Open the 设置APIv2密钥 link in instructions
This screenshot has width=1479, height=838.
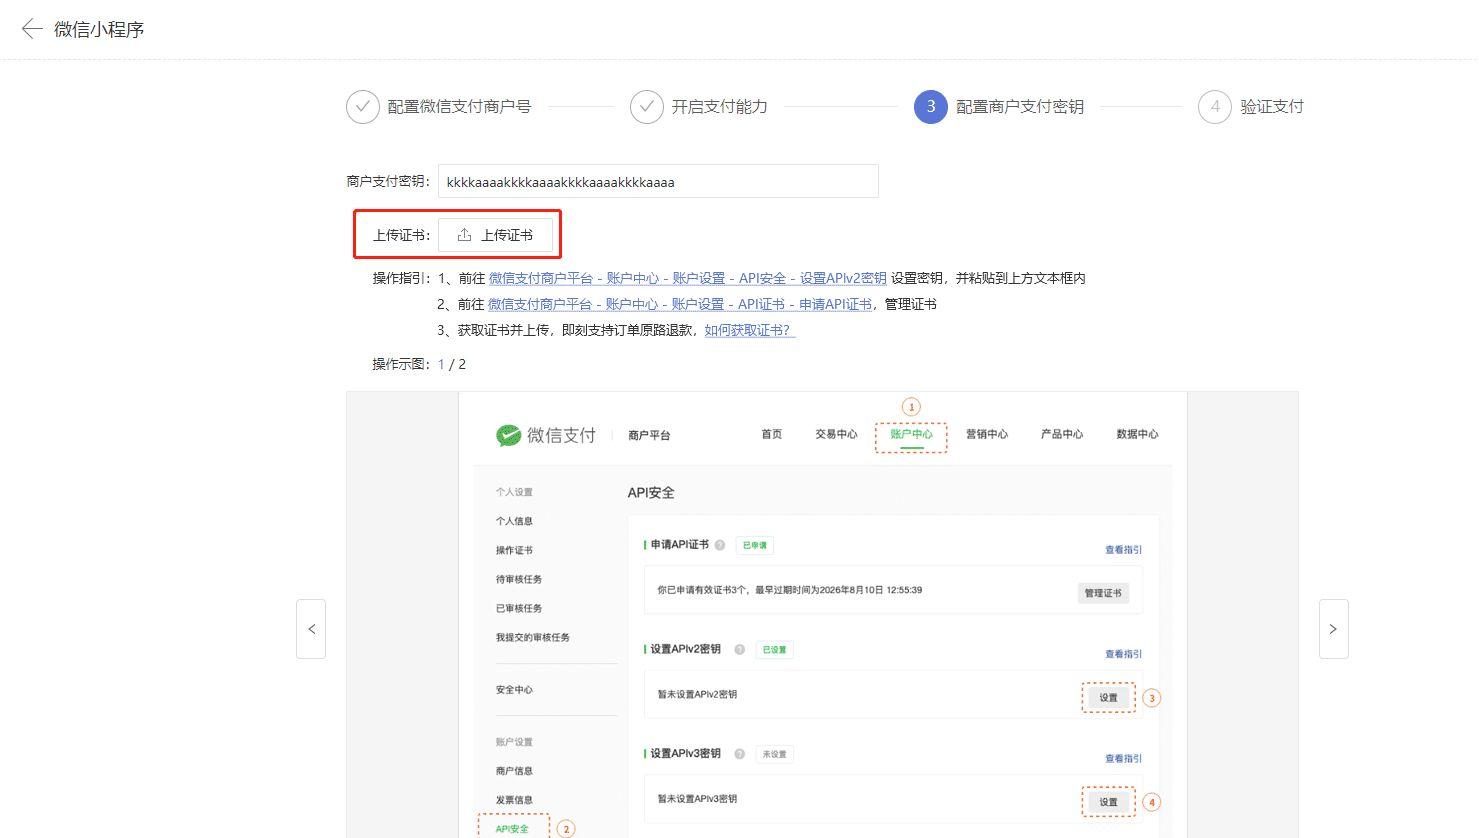845,277
